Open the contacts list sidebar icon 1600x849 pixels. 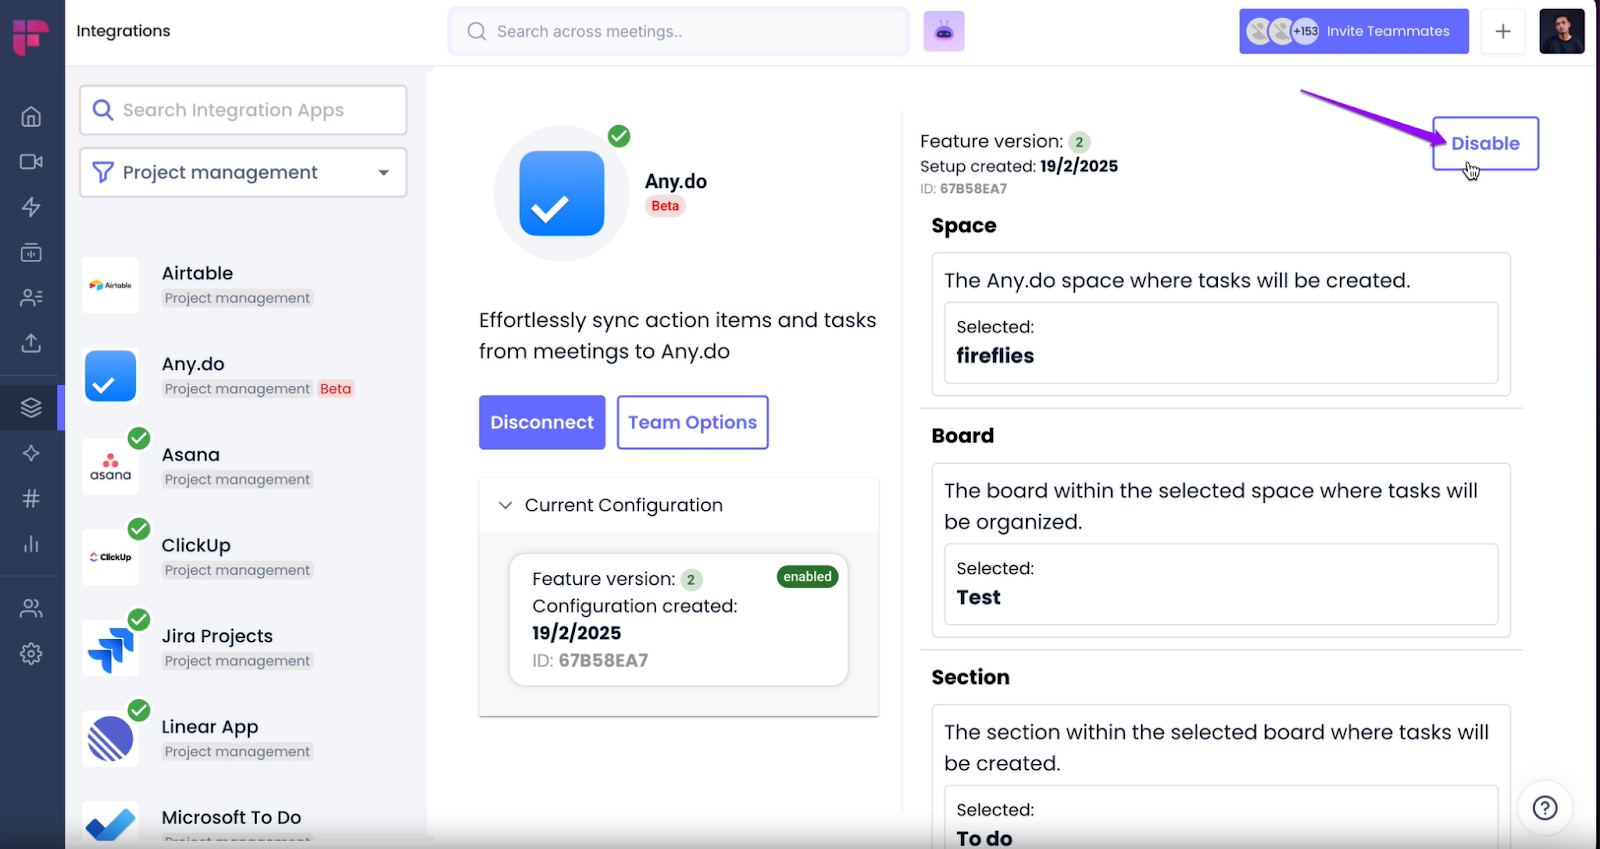(31, 298)
